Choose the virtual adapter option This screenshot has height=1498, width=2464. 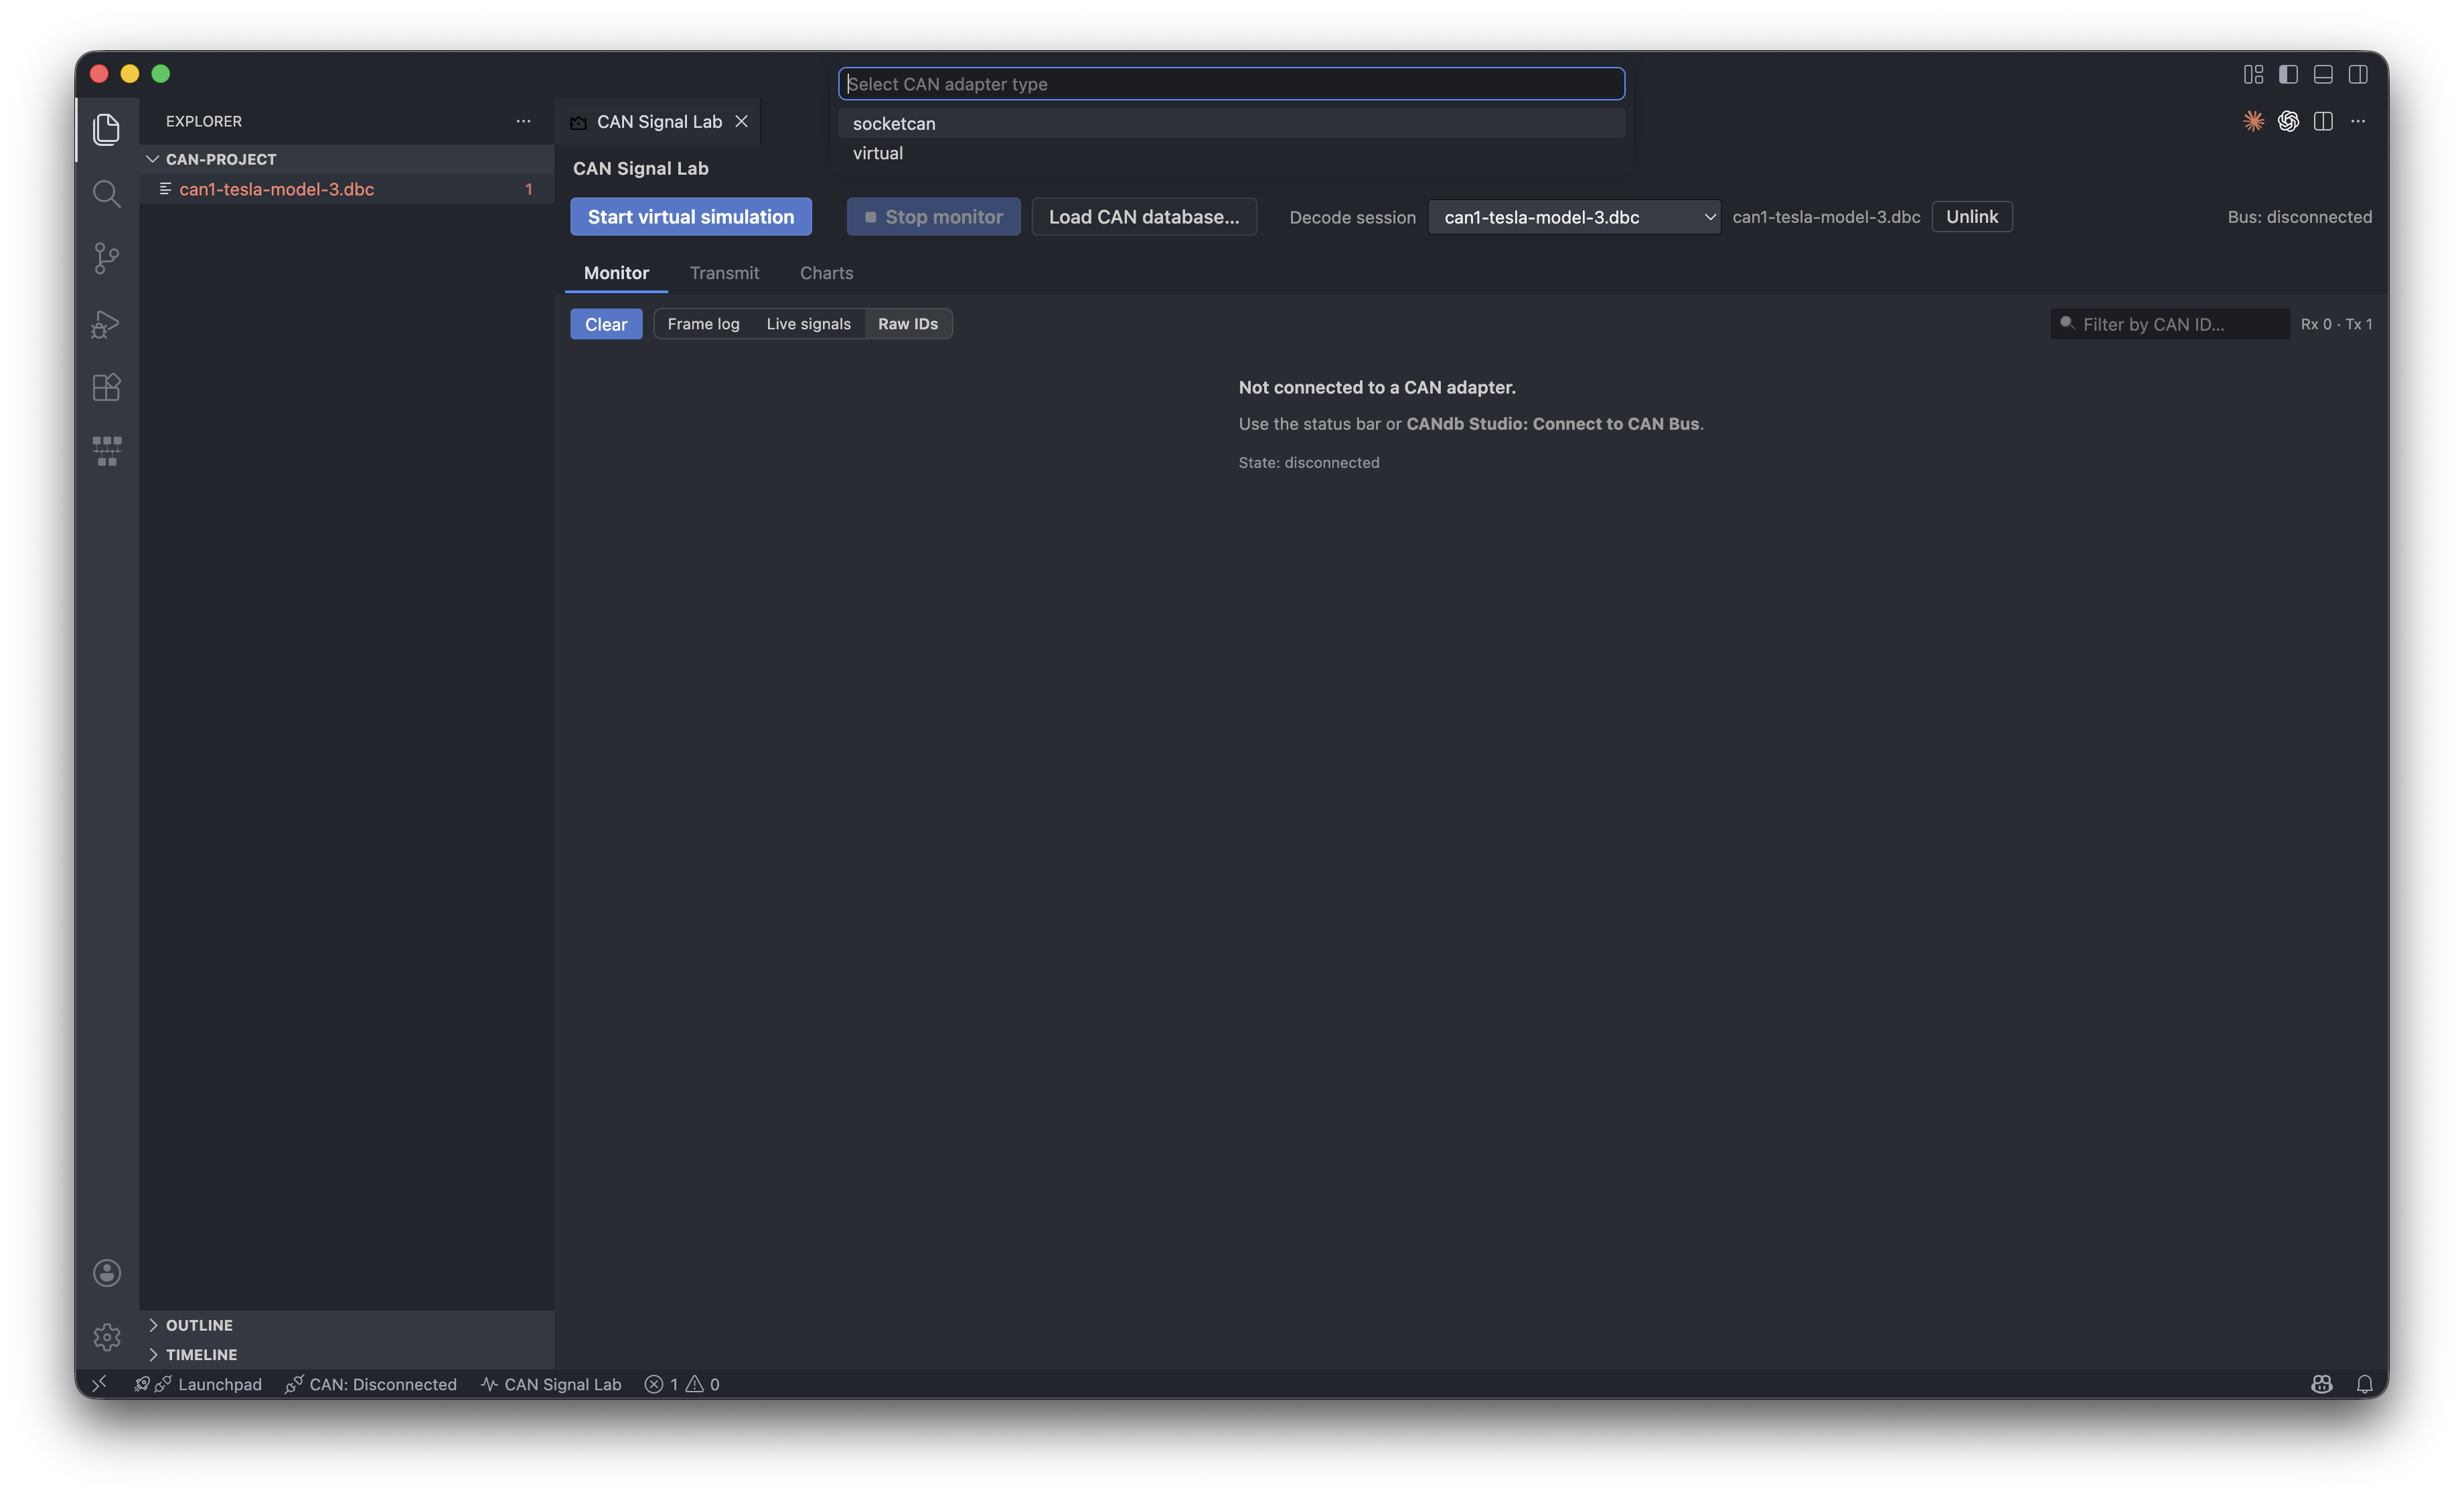click(x=877, y=153)
